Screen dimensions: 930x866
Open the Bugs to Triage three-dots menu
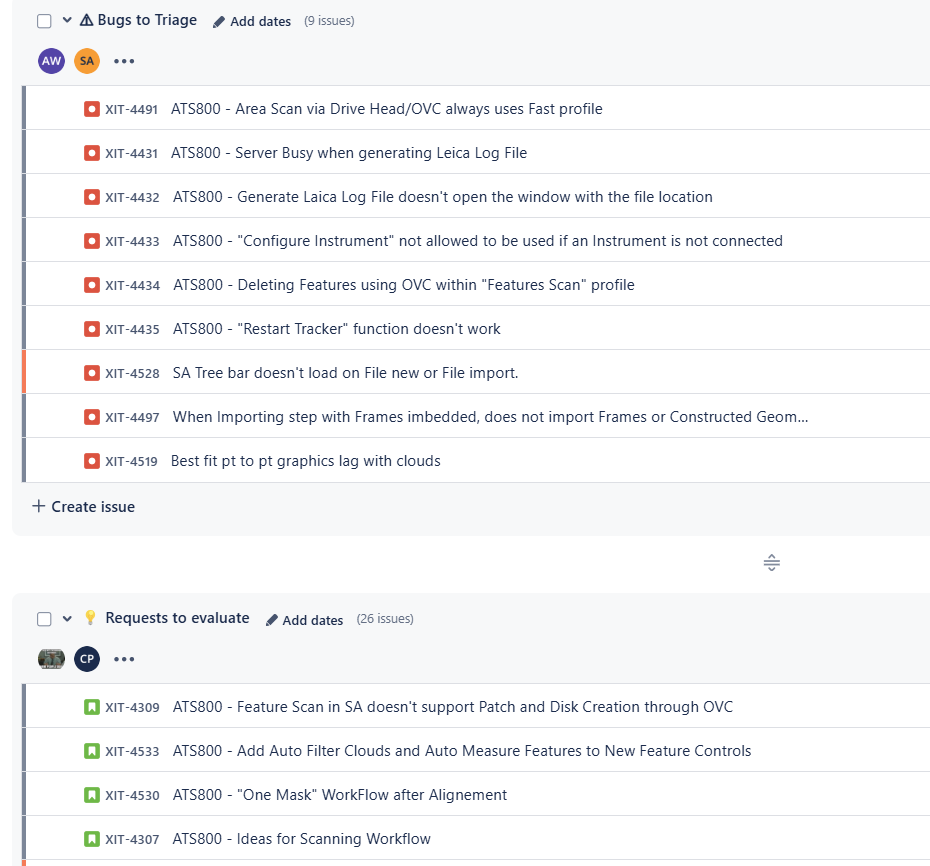point(124,61)
